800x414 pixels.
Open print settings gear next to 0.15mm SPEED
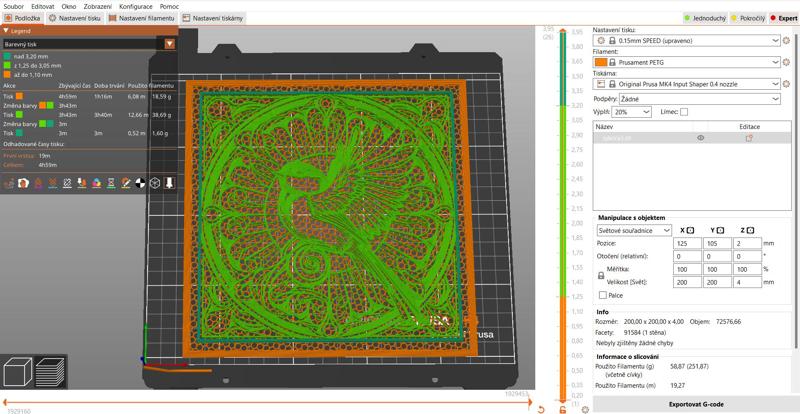786,40
